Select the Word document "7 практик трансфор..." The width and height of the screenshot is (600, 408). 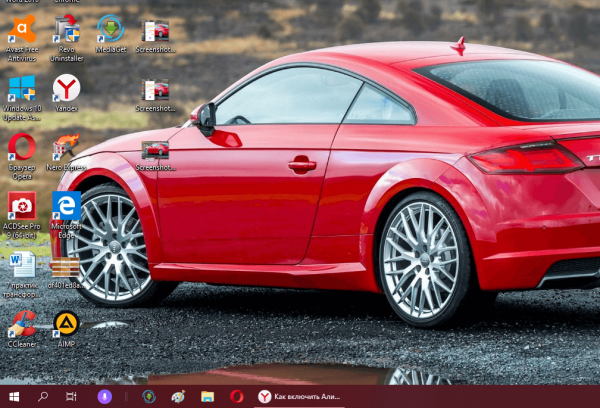pos(22,275)
